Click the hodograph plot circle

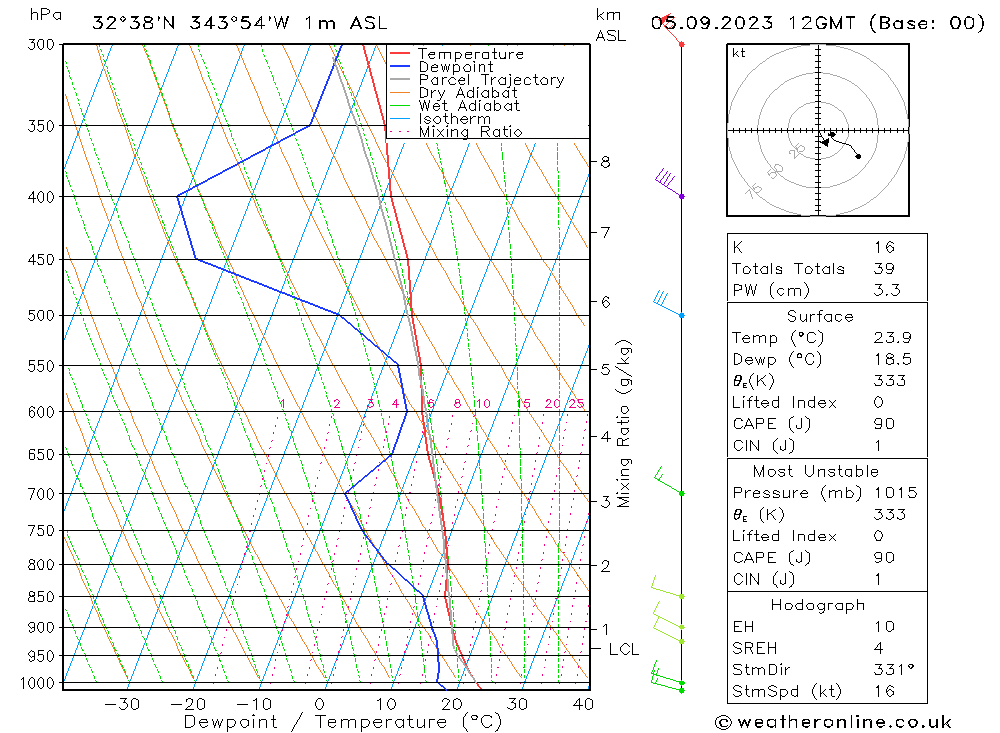[818, 130]
